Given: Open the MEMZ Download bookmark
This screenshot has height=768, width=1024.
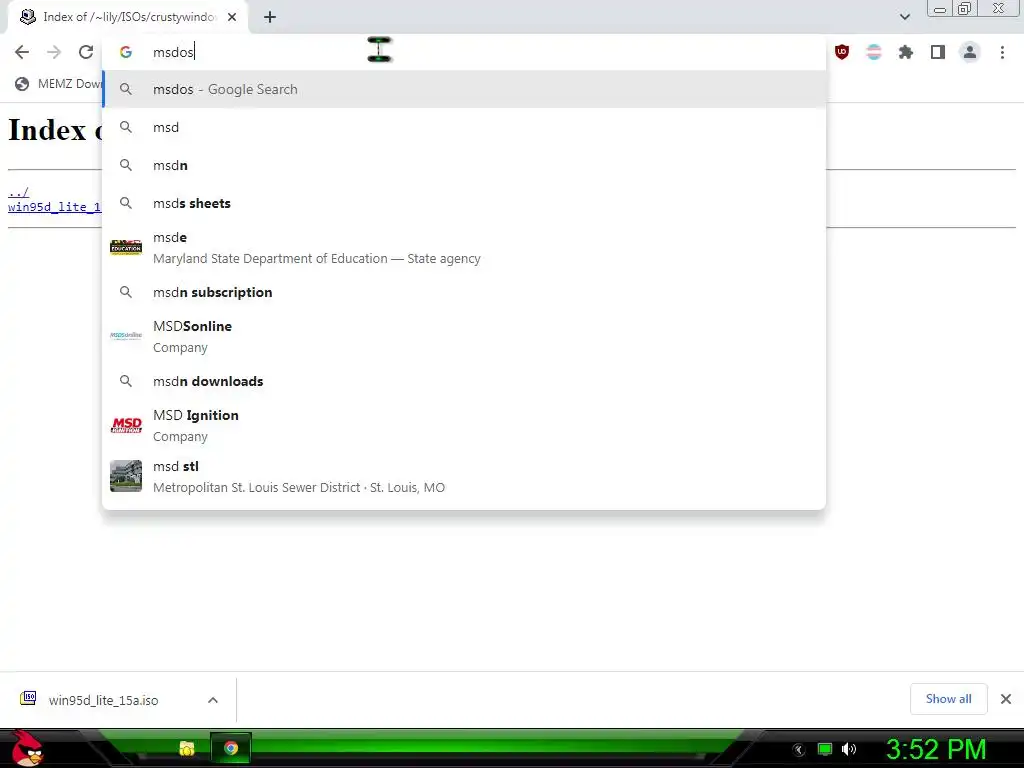Looking at the screenshot, I should pyautogui.click(x=59, y=84).
